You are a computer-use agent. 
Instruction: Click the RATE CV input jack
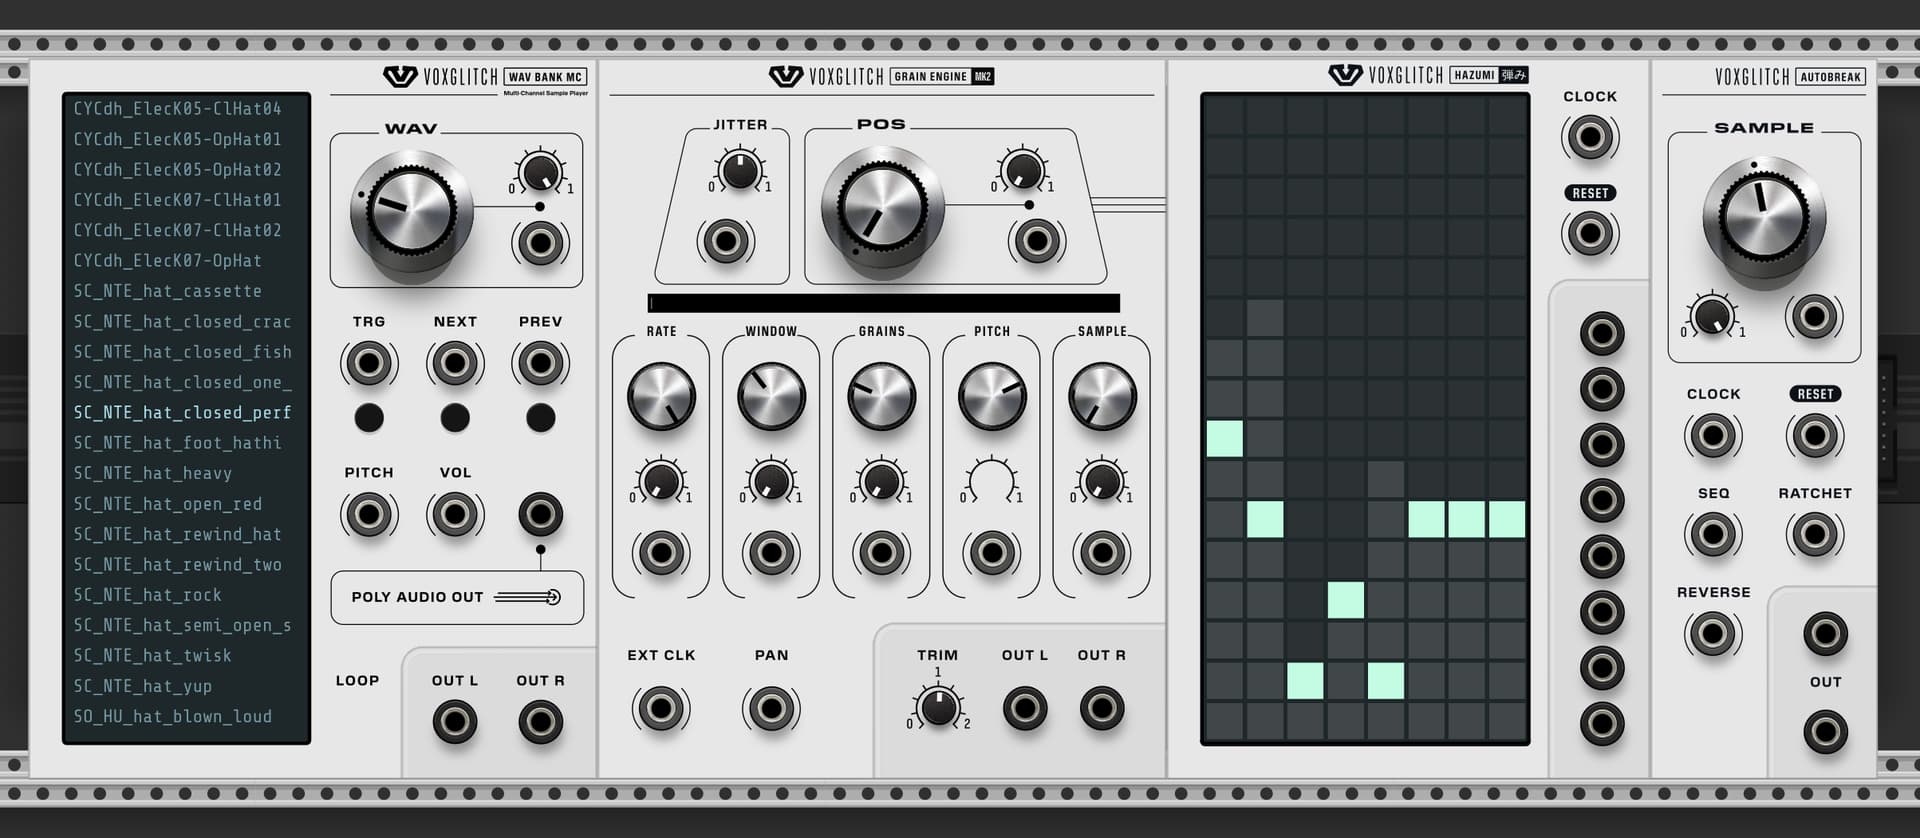pyautogui.click(x=661, y=552)
